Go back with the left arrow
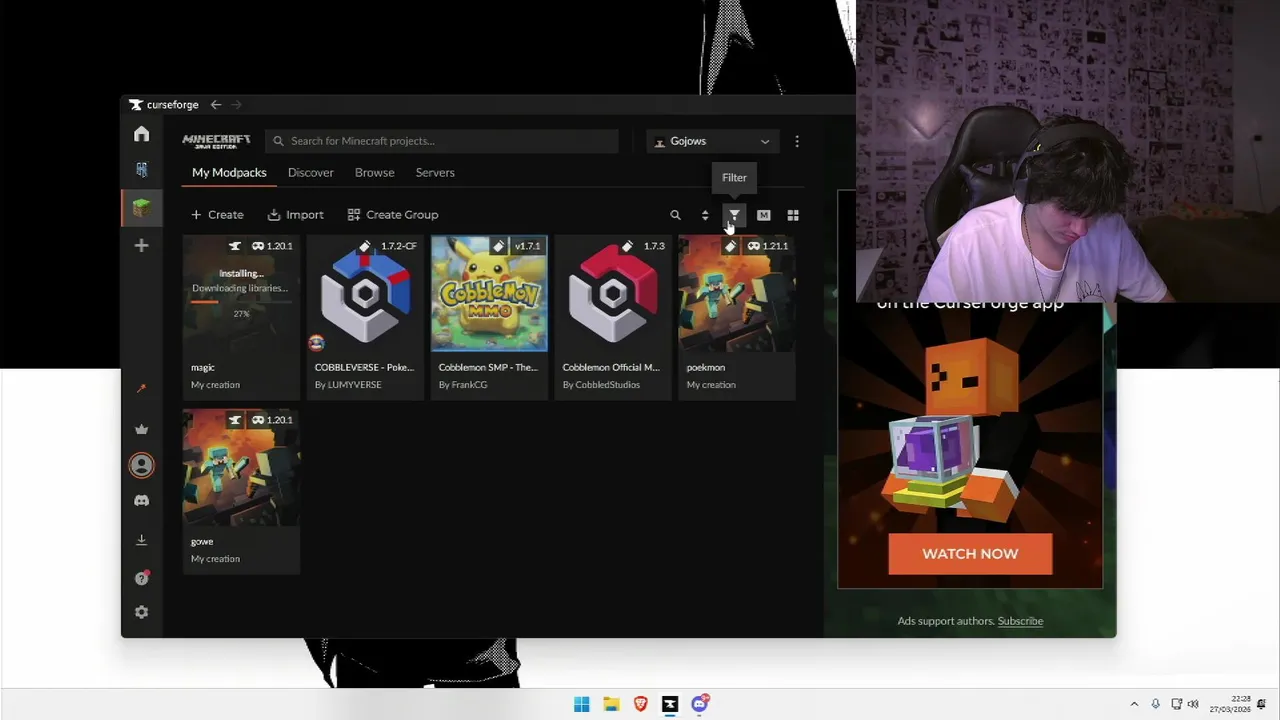The height and width of the screenshot is (720, 1280). (x=216, y=104)
